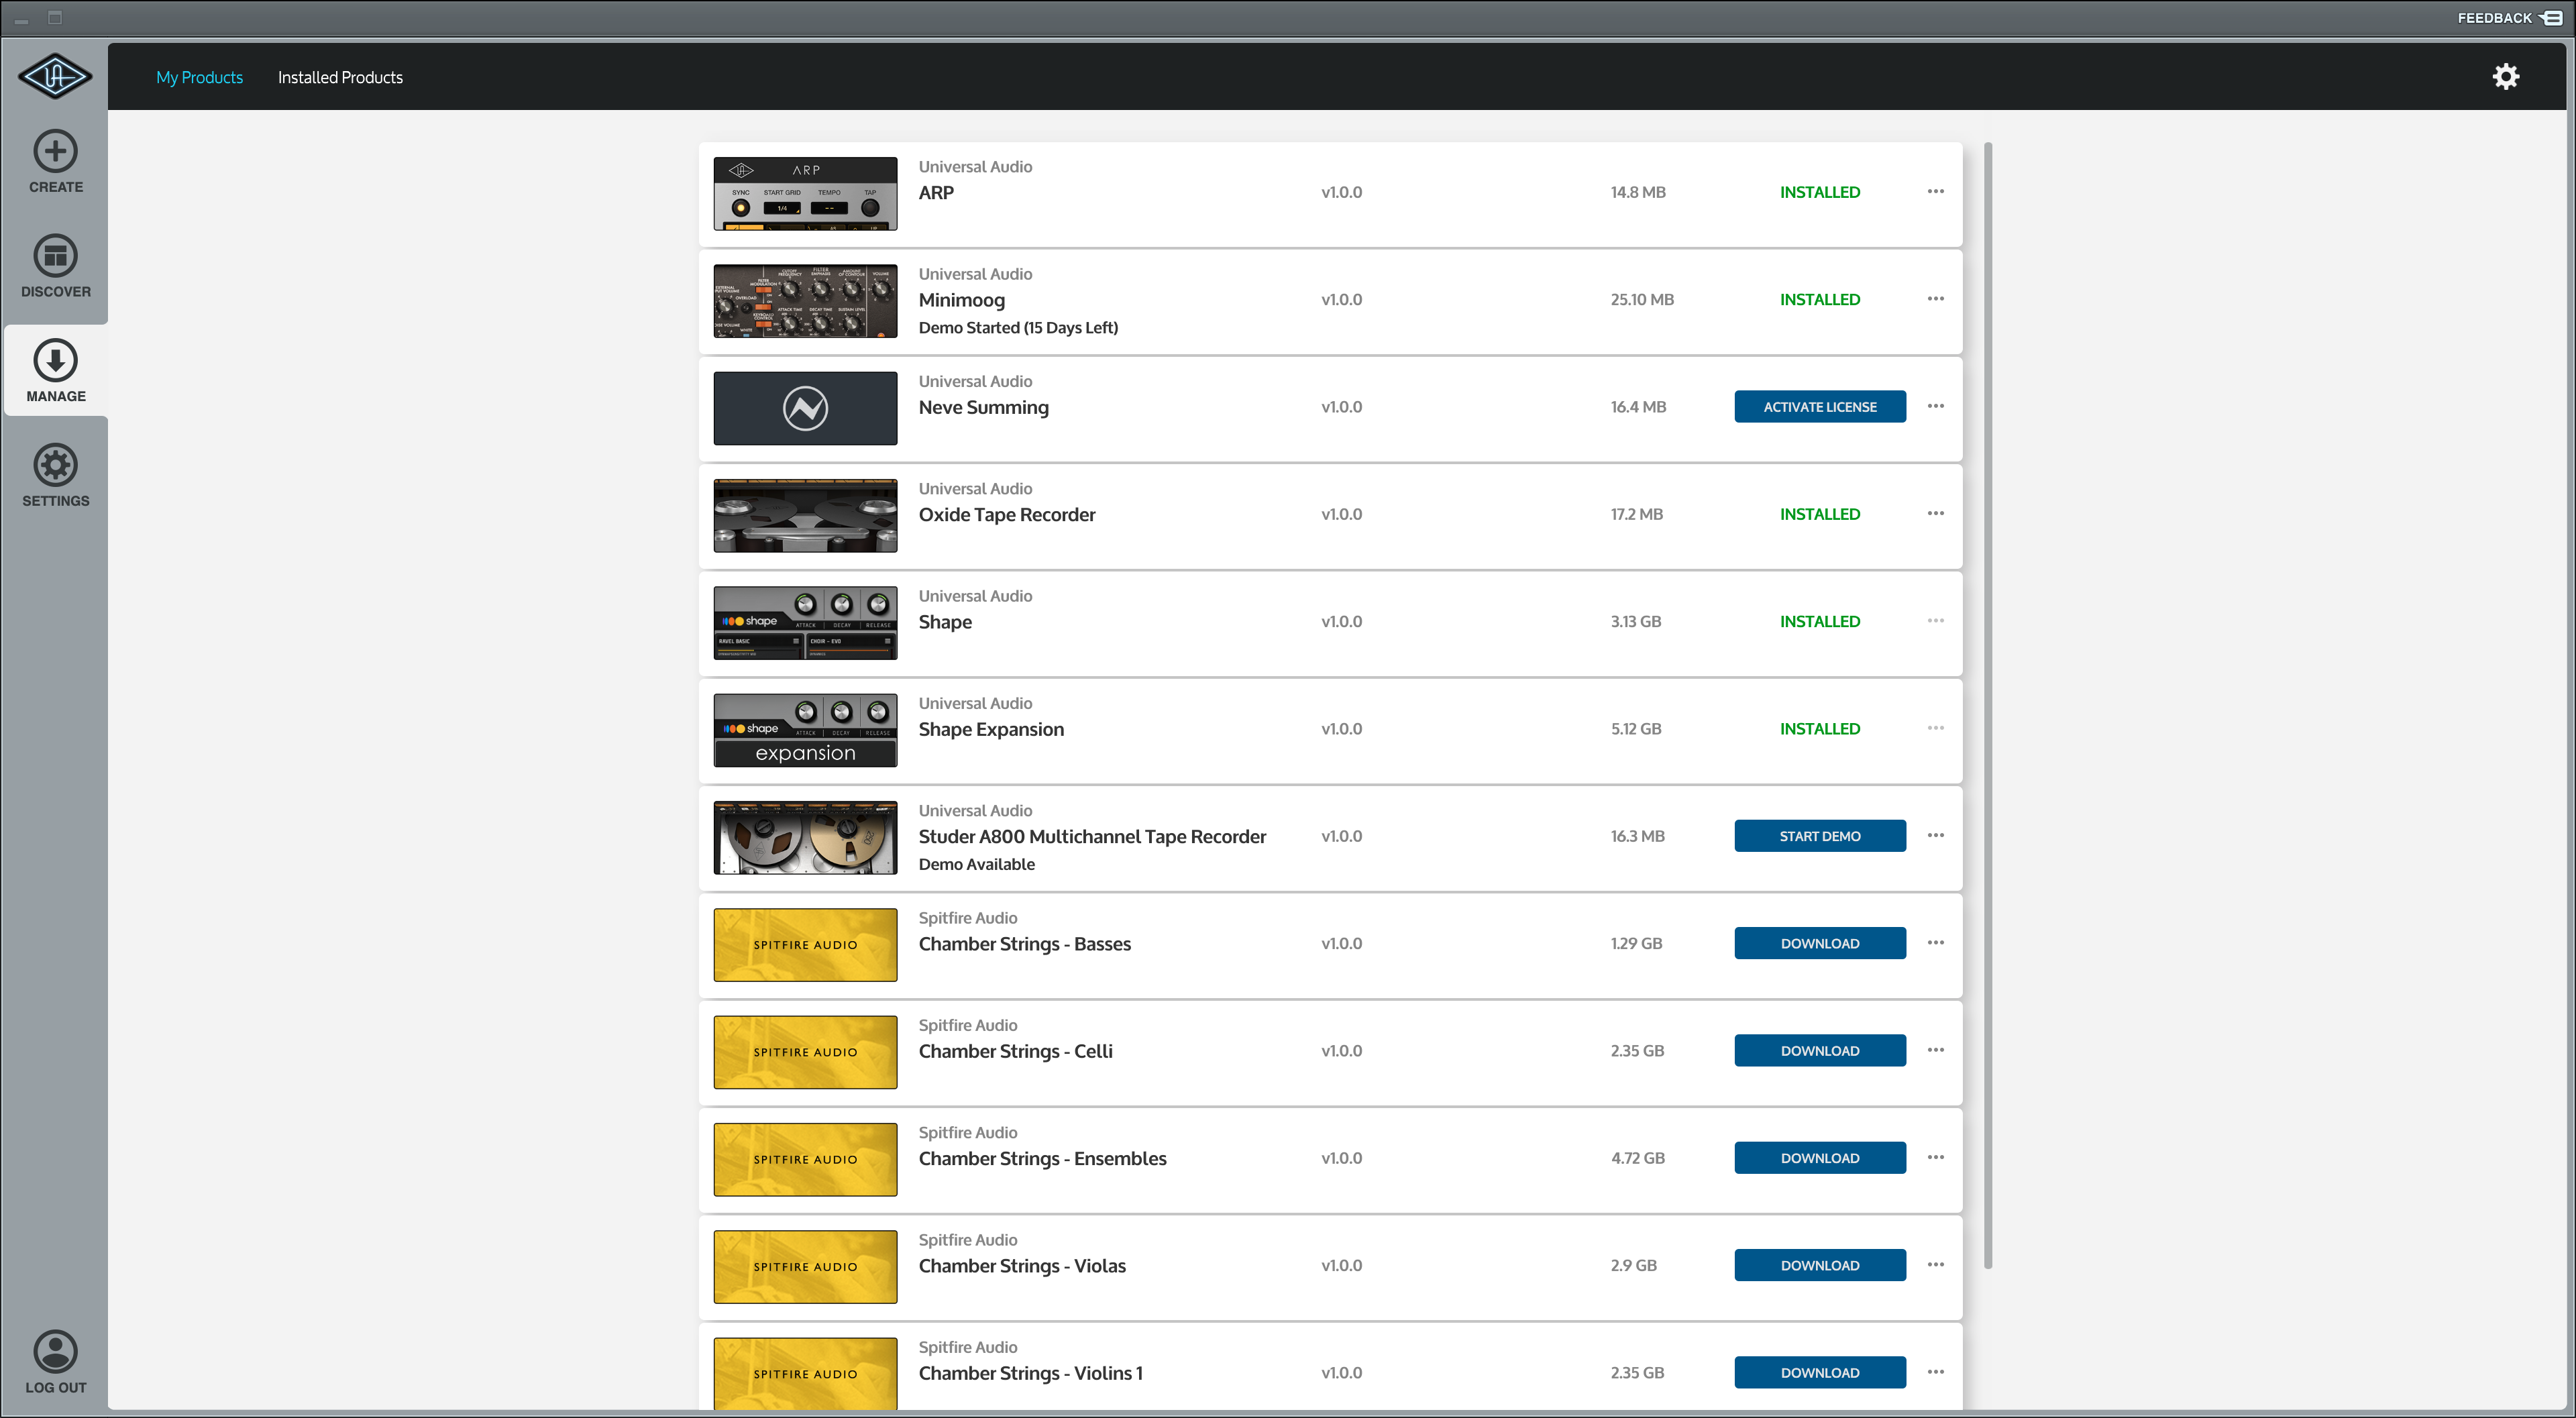Open the more options menu for ARP

(x=1935, y=191)
